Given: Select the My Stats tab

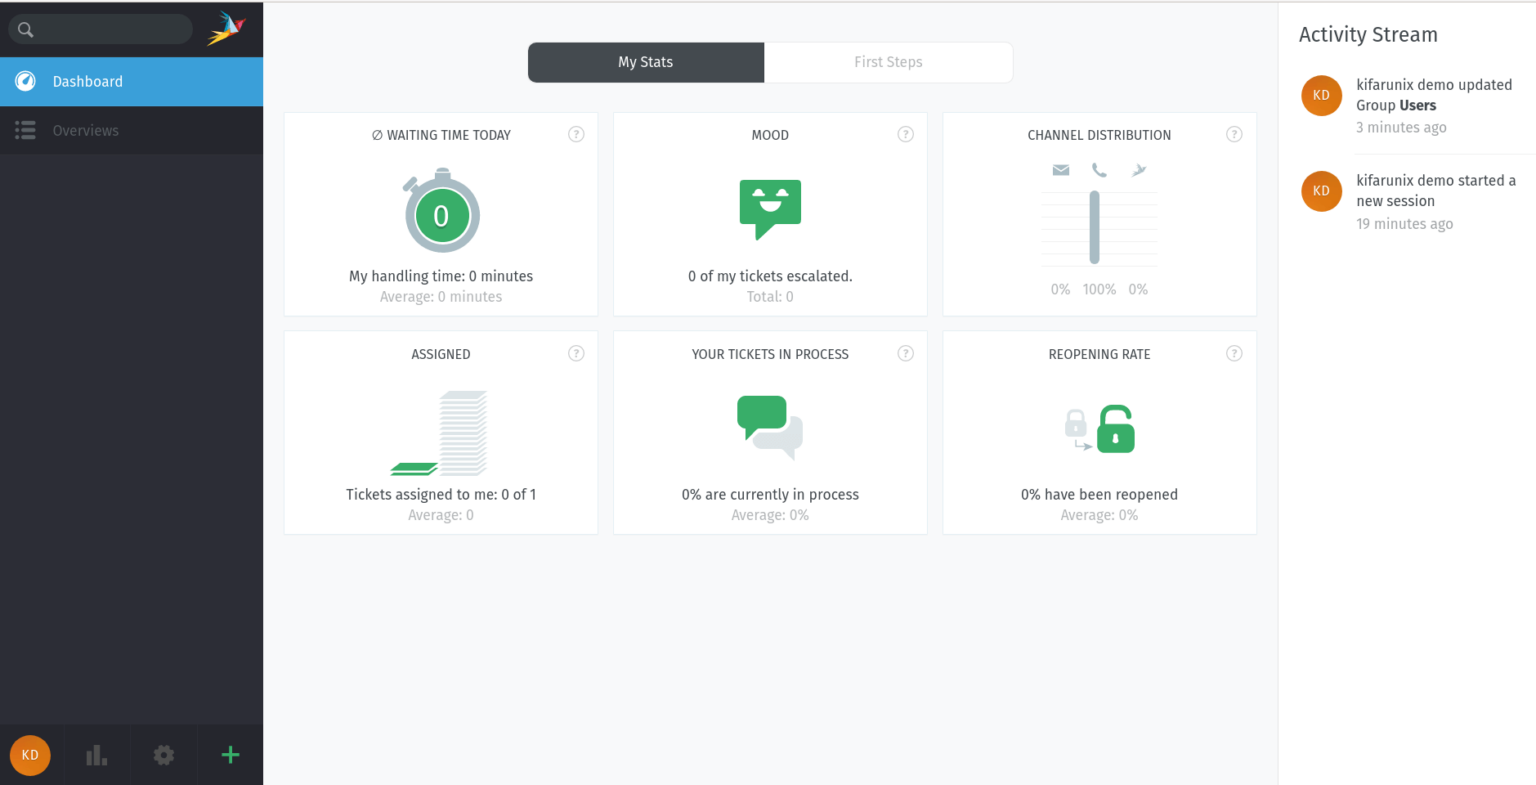Looking at the screenshot, I should click(x=646, y=62).
